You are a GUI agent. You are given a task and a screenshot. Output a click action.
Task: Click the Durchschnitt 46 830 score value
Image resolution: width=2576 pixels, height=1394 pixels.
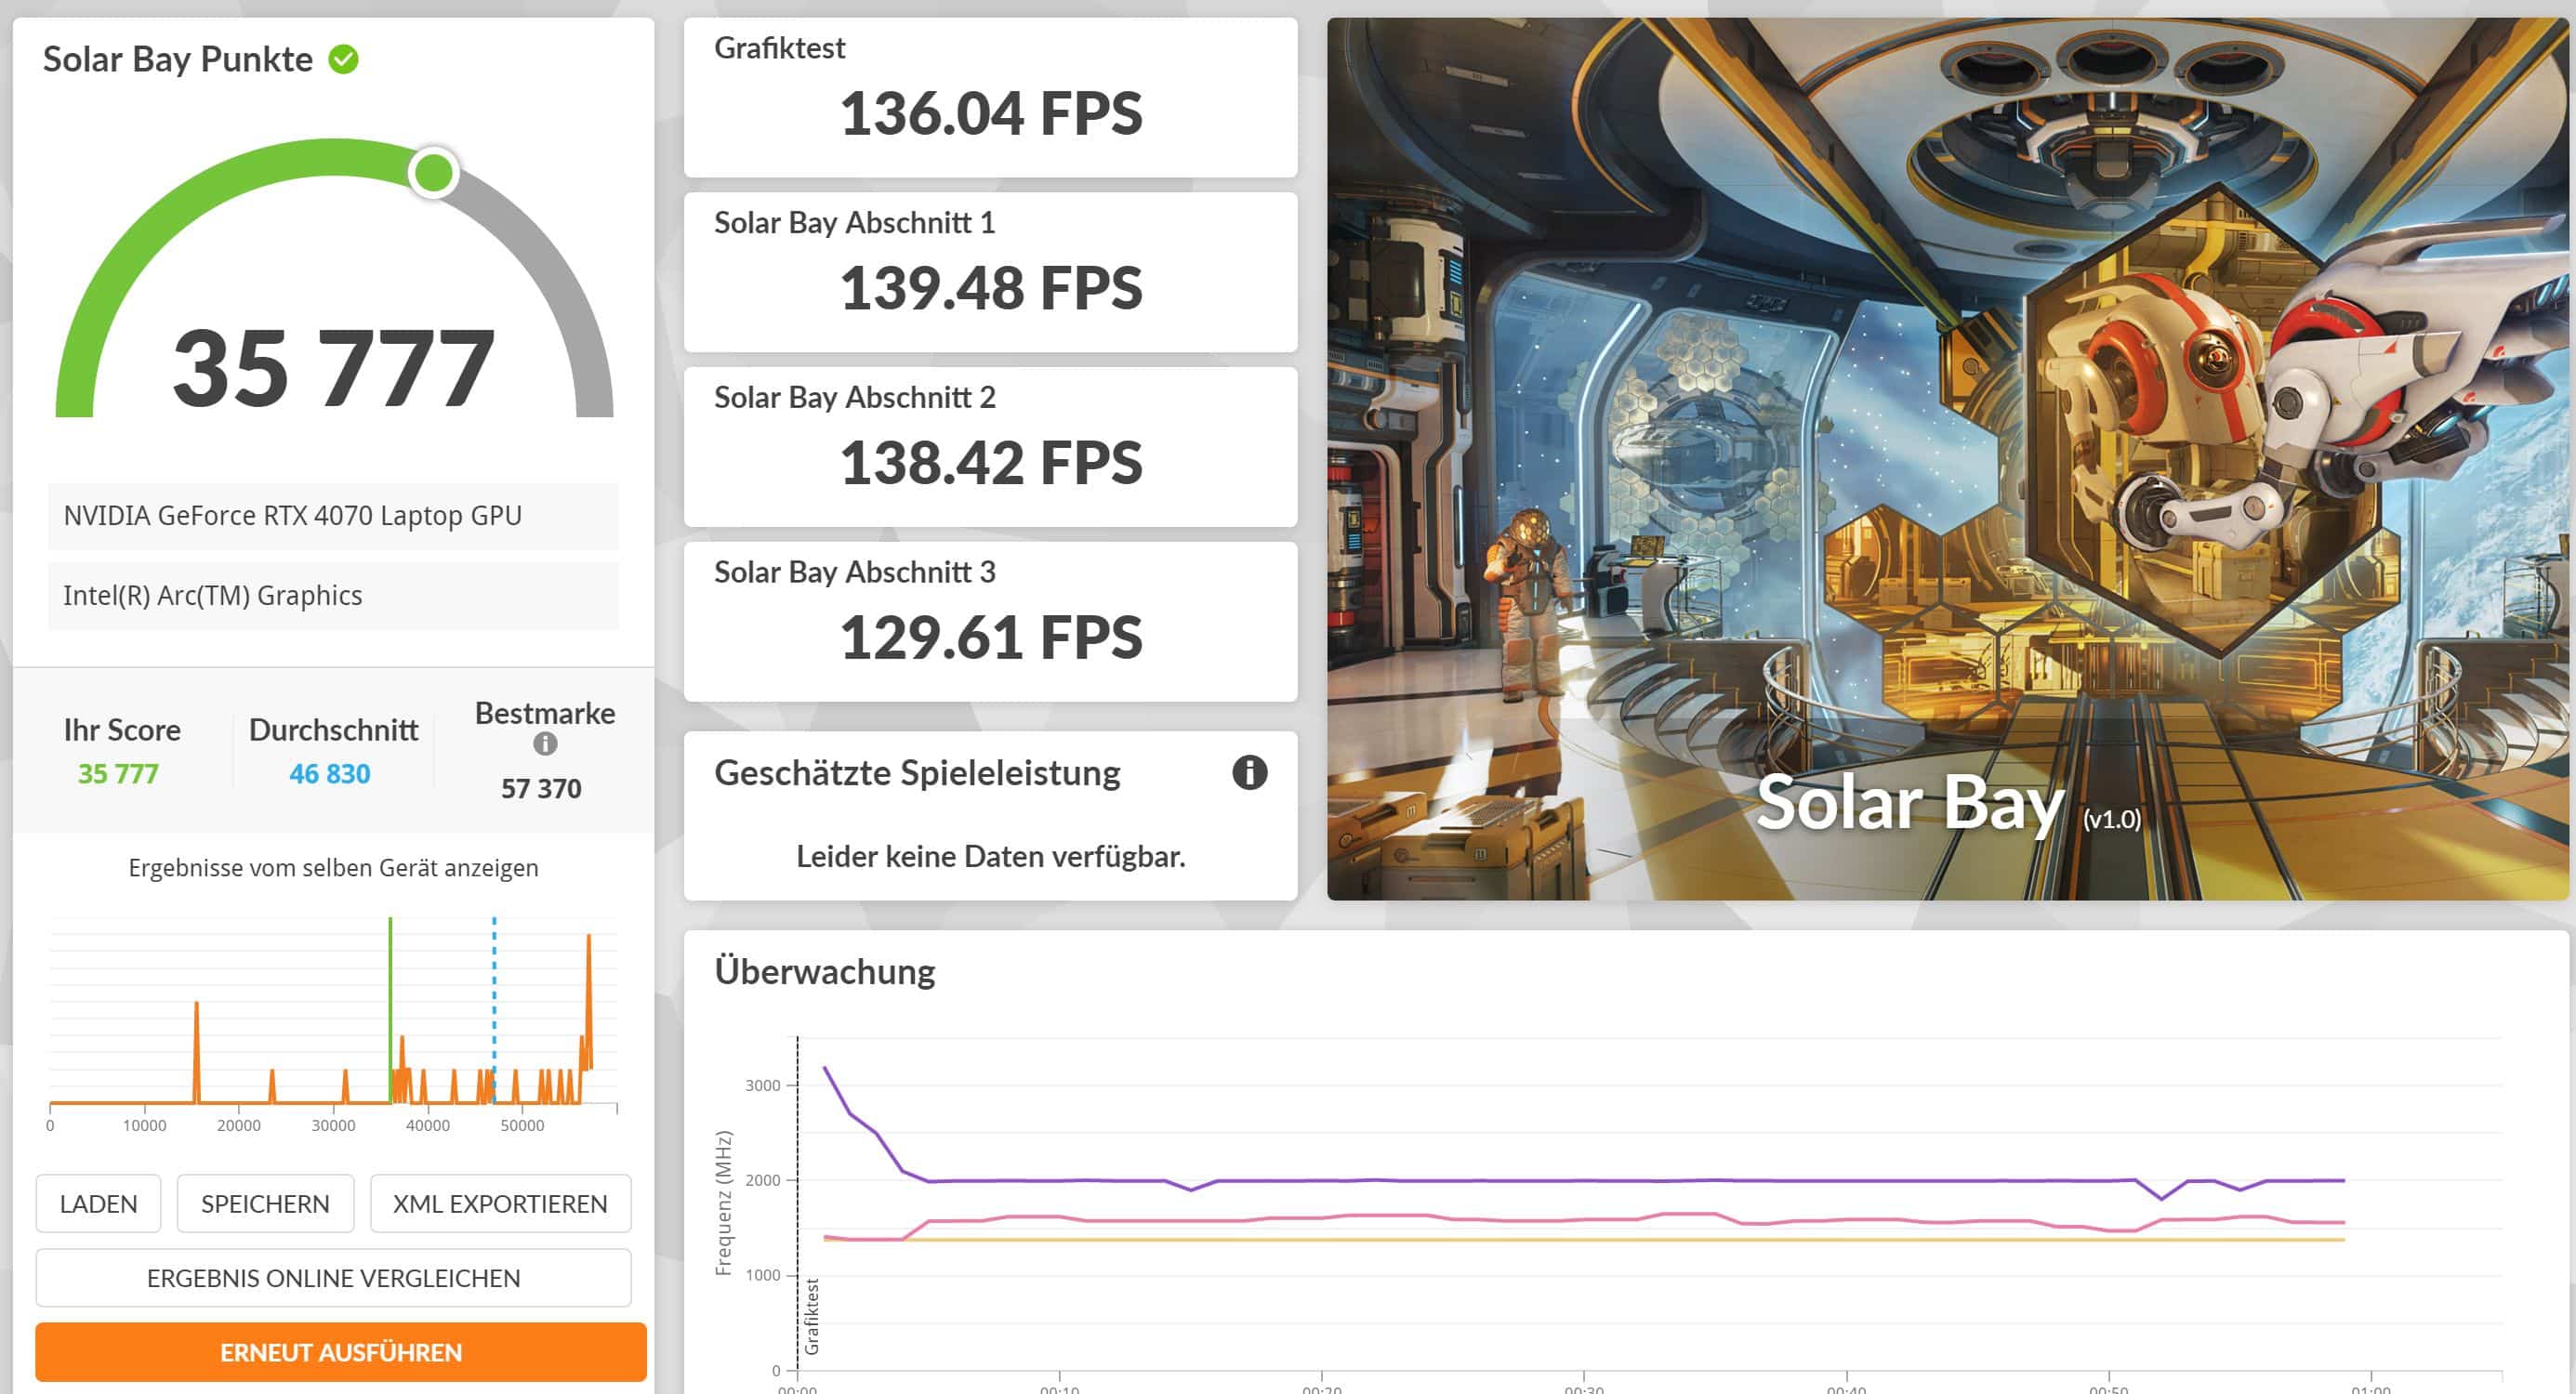pos(330,774)
